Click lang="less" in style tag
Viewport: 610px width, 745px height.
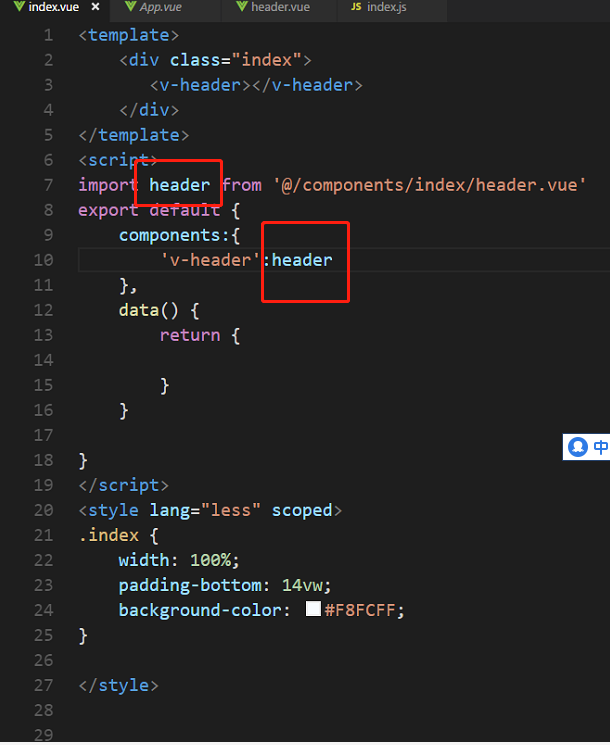205,510
